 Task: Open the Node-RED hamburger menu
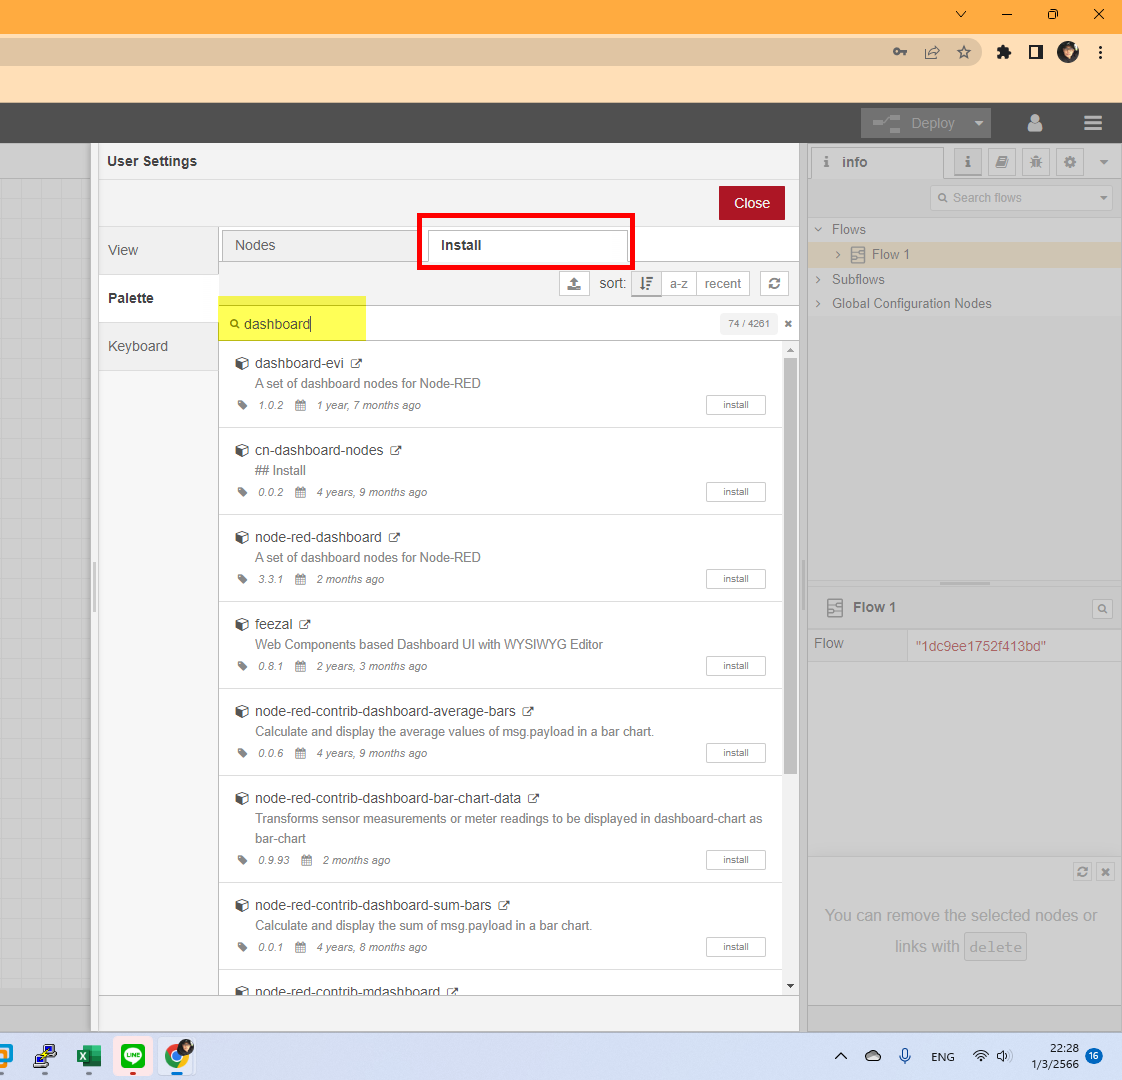(1093, 123)
